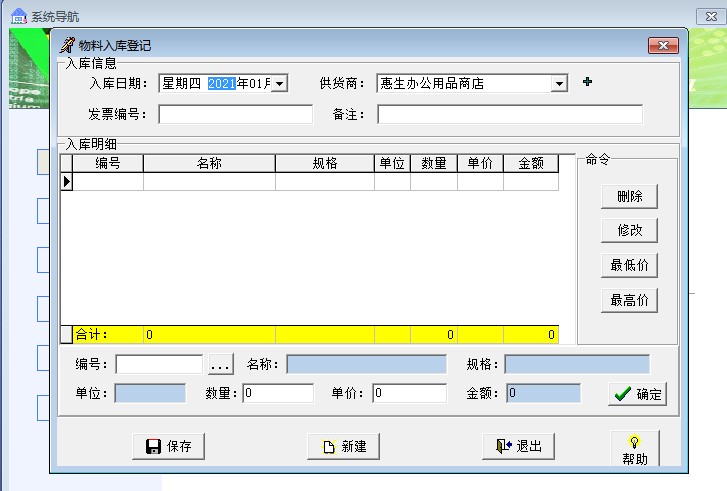Click the 最低价 button

point(629,265)
